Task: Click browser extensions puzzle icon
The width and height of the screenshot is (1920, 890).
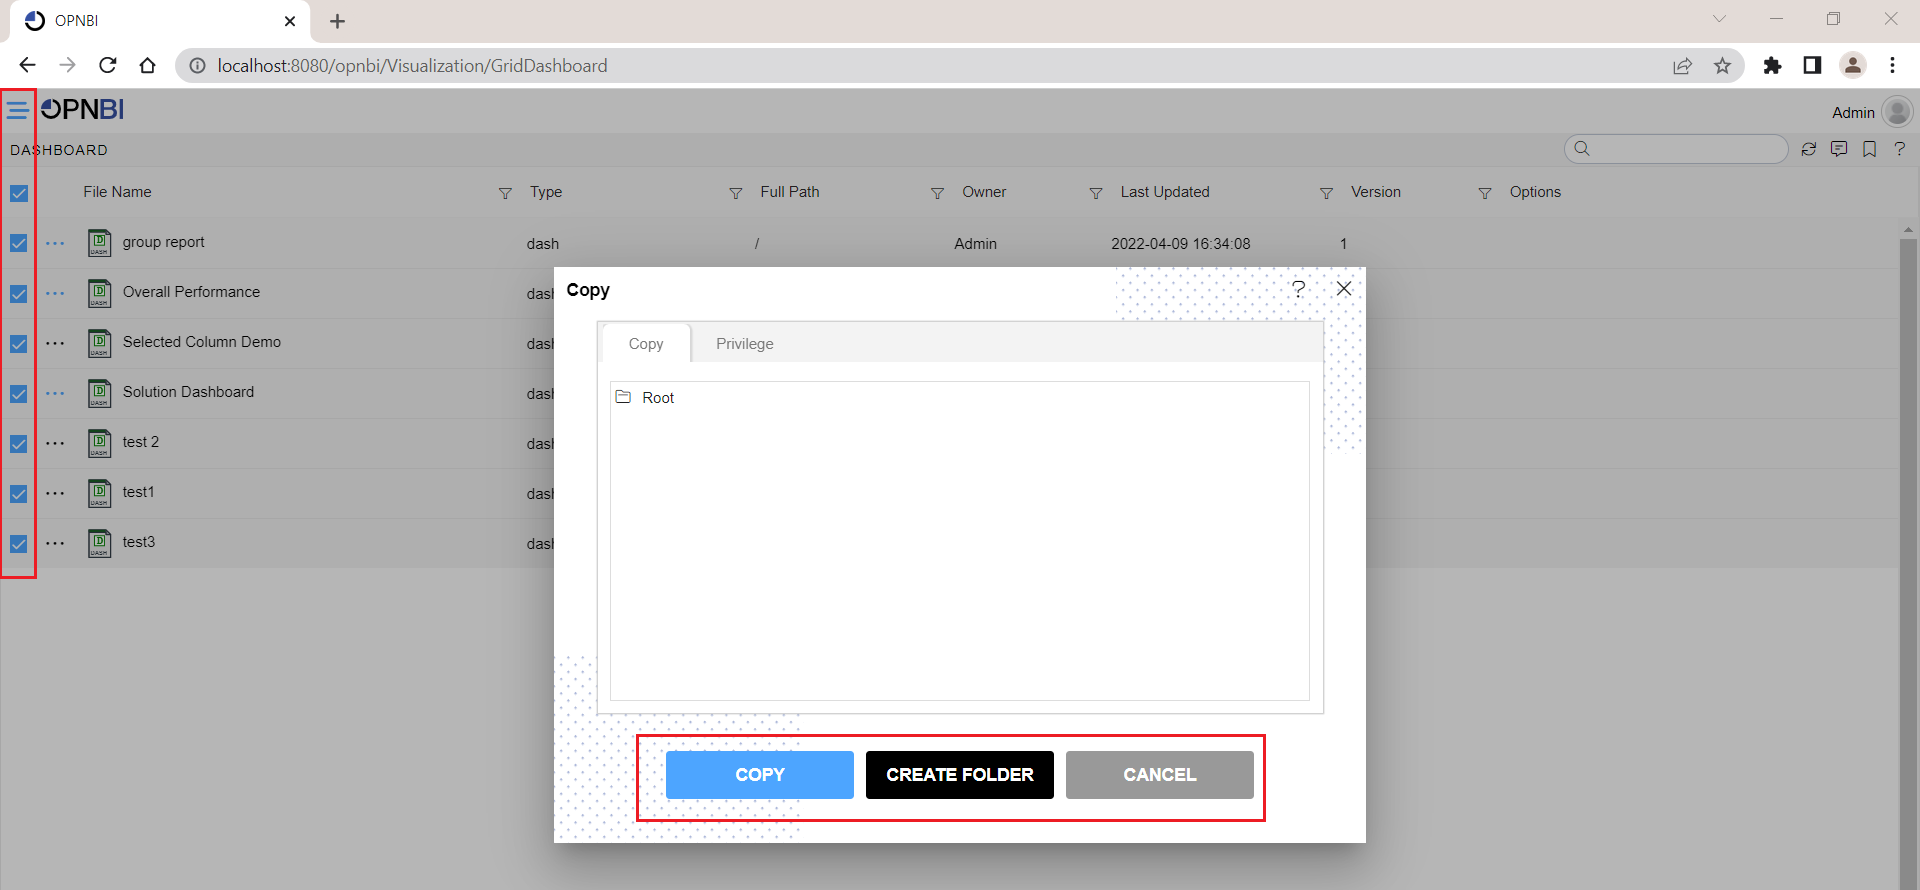Action: (x=1772, y=65)
